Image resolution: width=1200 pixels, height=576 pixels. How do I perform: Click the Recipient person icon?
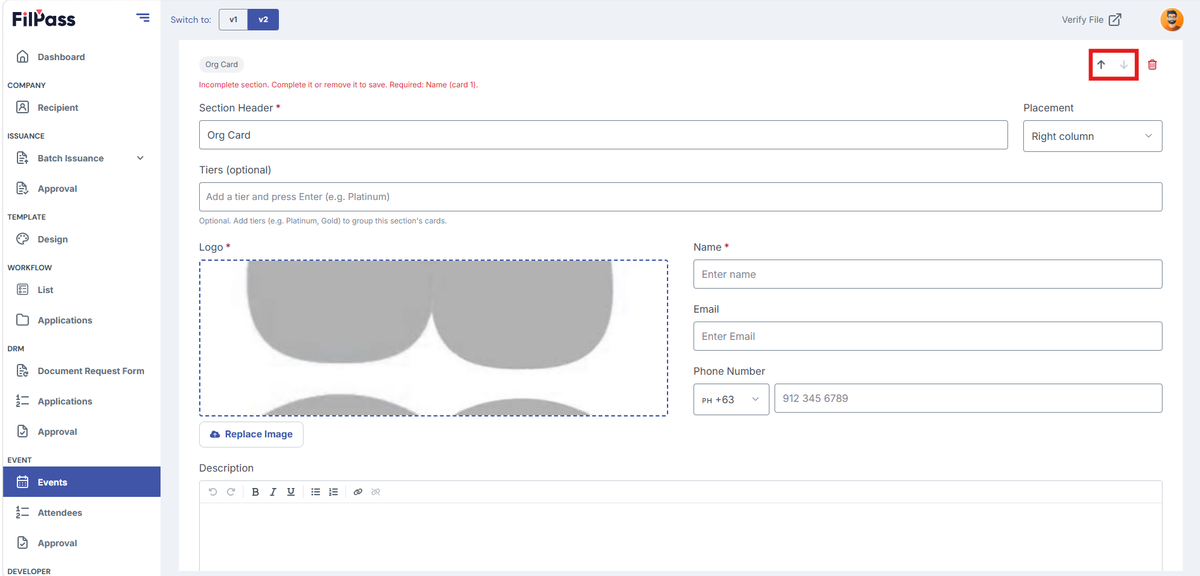pos(23,107)
